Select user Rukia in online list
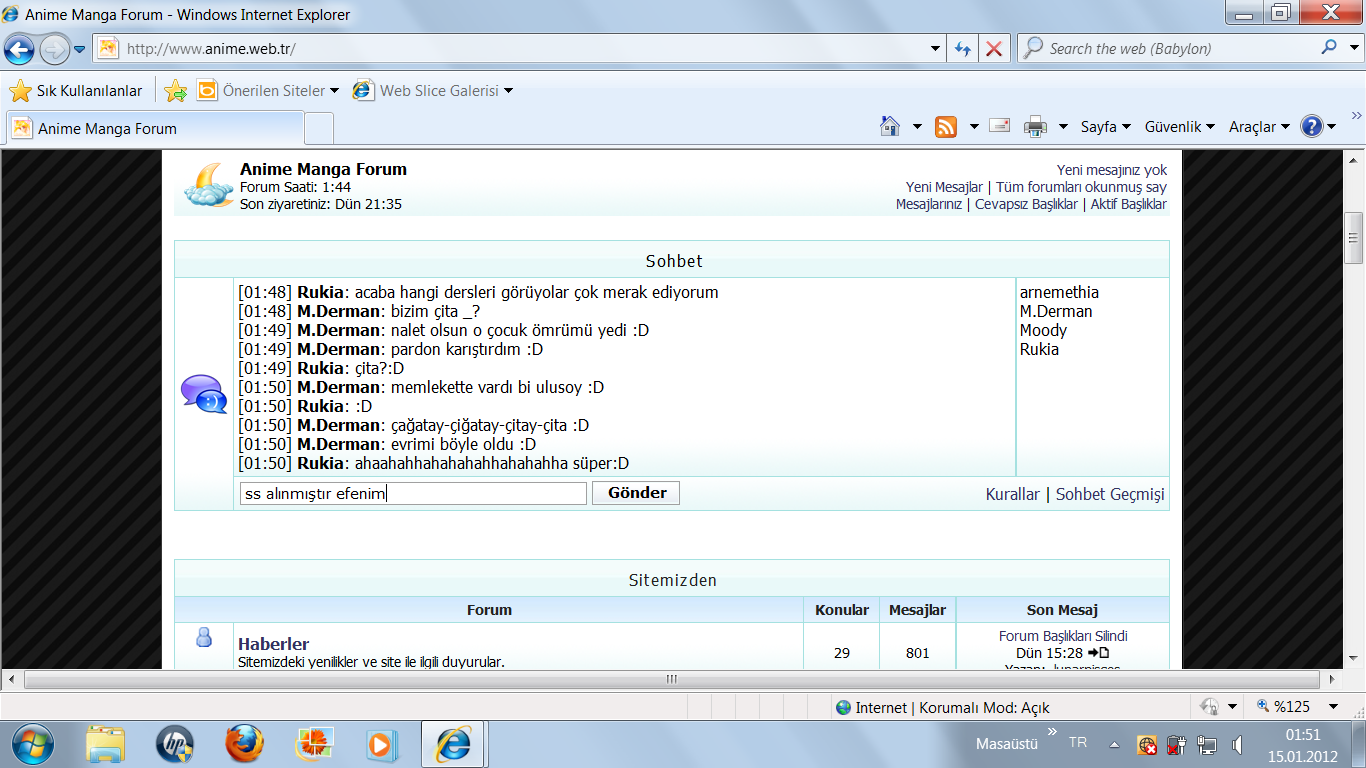 [1039, 349]
